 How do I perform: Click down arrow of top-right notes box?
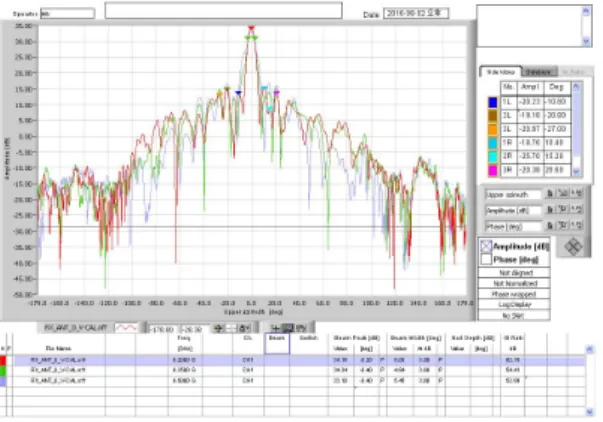pos(586,40)
